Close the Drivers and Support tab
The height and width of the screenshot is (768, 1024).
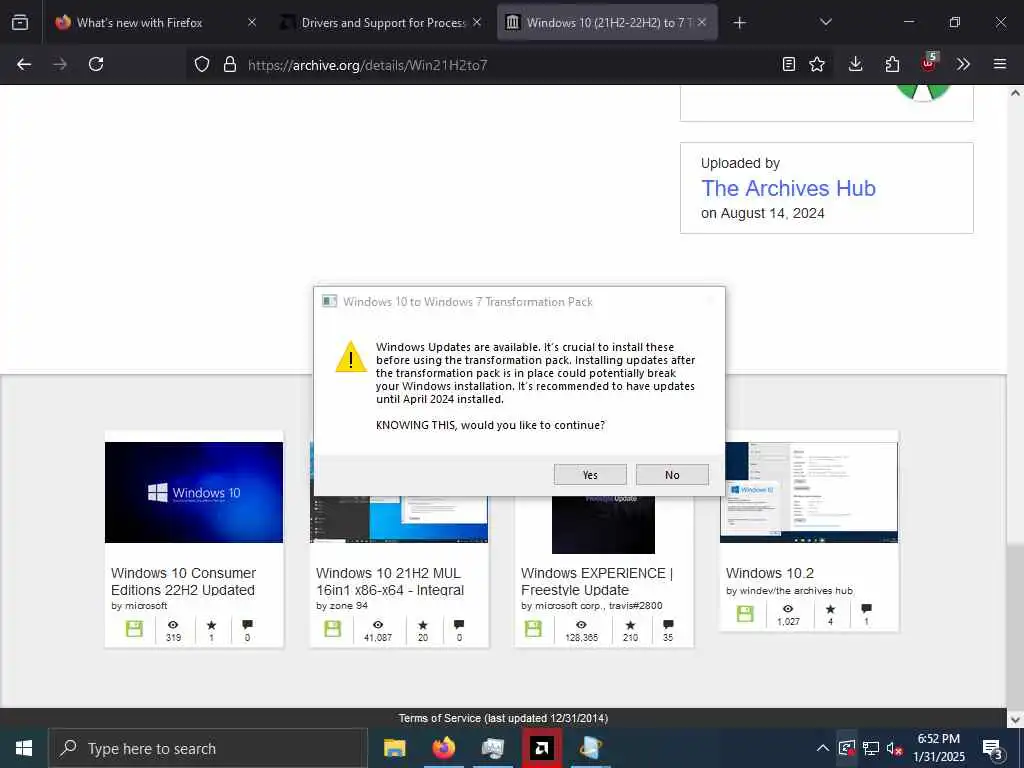point(477,22)
